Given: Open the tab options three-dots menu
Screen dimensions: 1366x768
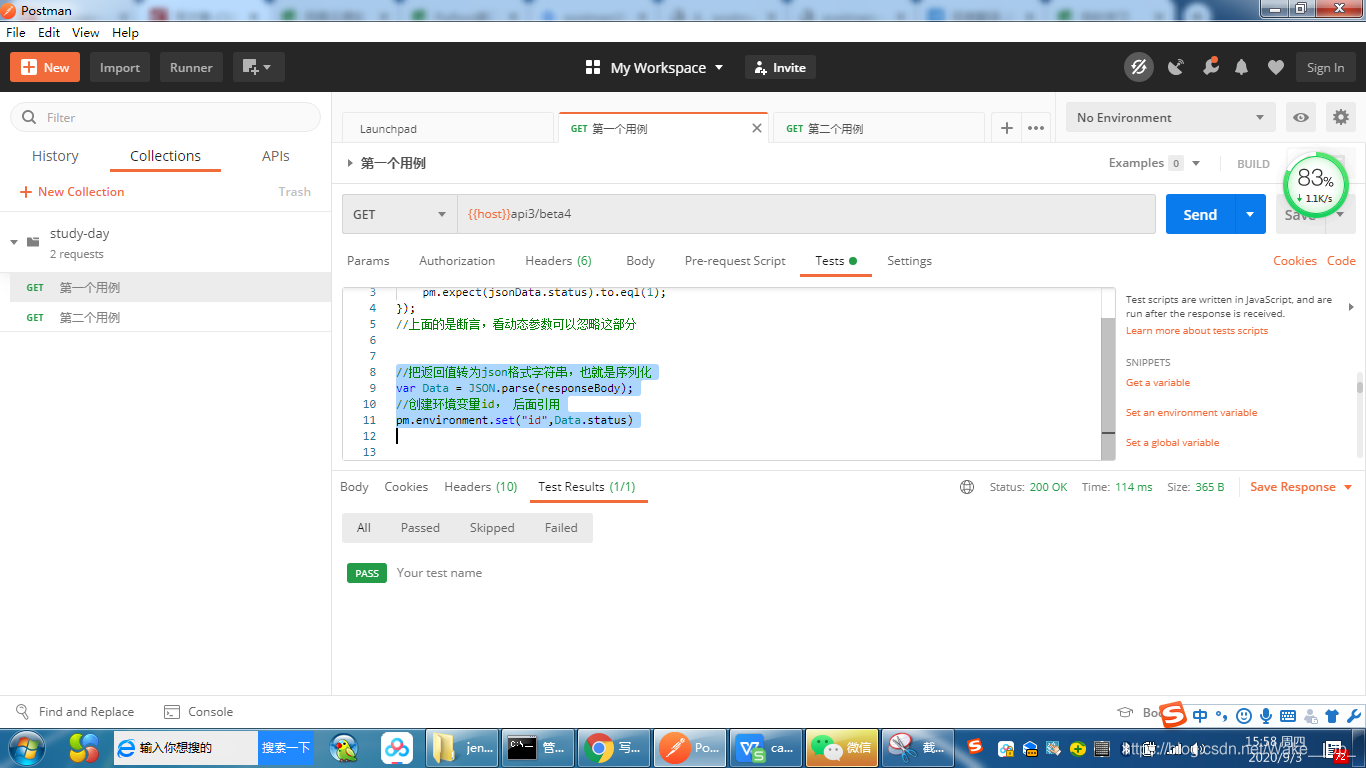Looking at the screenshot, I should click(1036, 128).
